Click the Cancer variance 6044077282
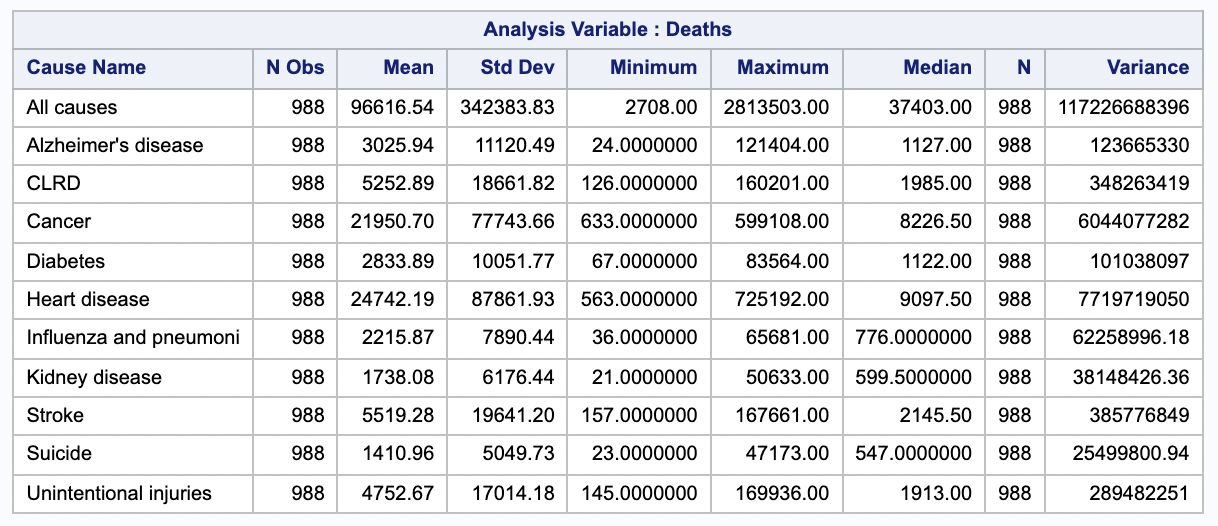Viewport: 1218px width, 526px height. (x=1135, y=222)
